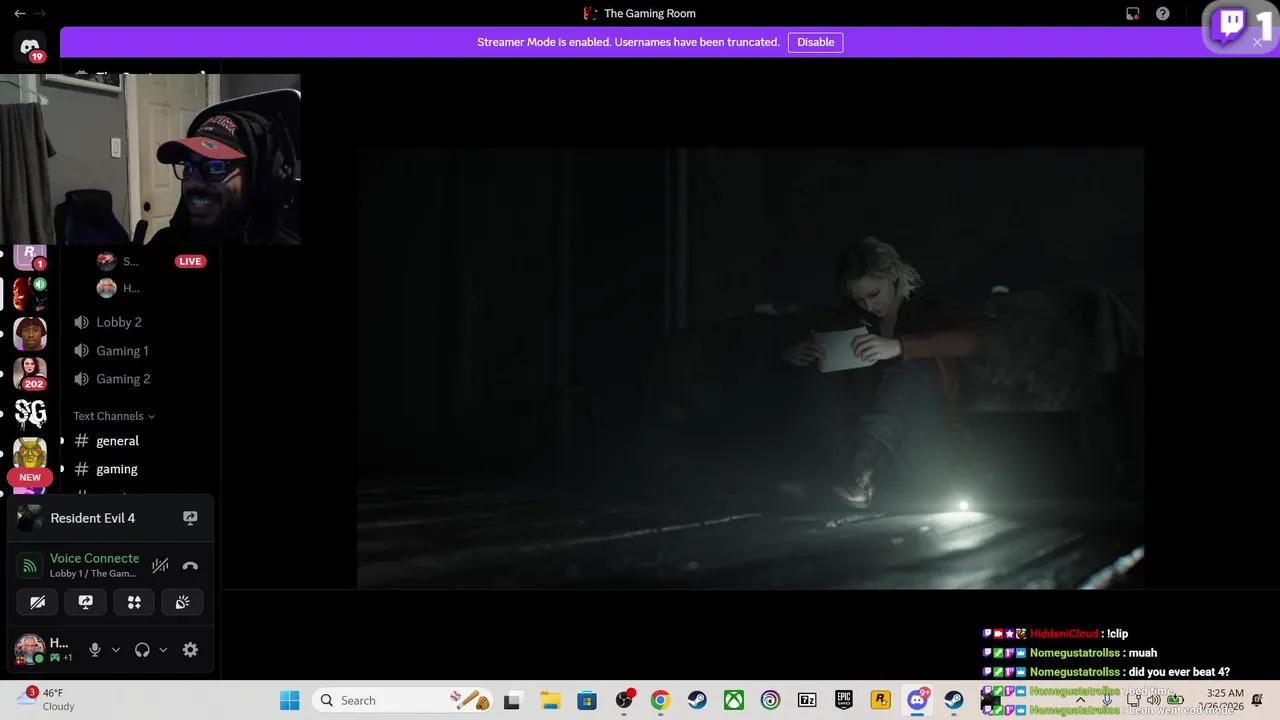This screenshot has height=720, width=1280.
Task: Go back using Discord's back arrow
Action: click(x=20, y=14)
